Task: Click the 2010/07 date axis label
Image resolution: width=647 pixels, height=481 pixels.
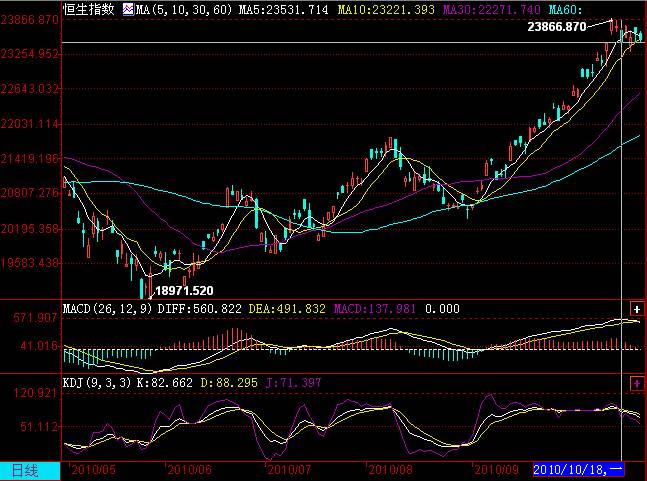Action: tap(289, 470)
